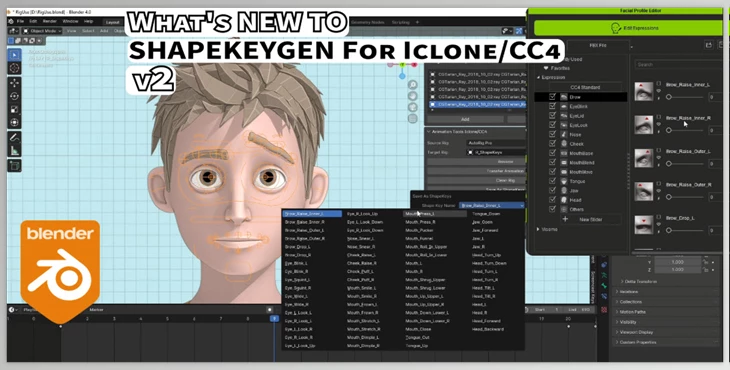Image resolution: width=730 pixels, height=370 pixels.
Task: Collapse the Expression tree section
Action: (x=539, y=77)
